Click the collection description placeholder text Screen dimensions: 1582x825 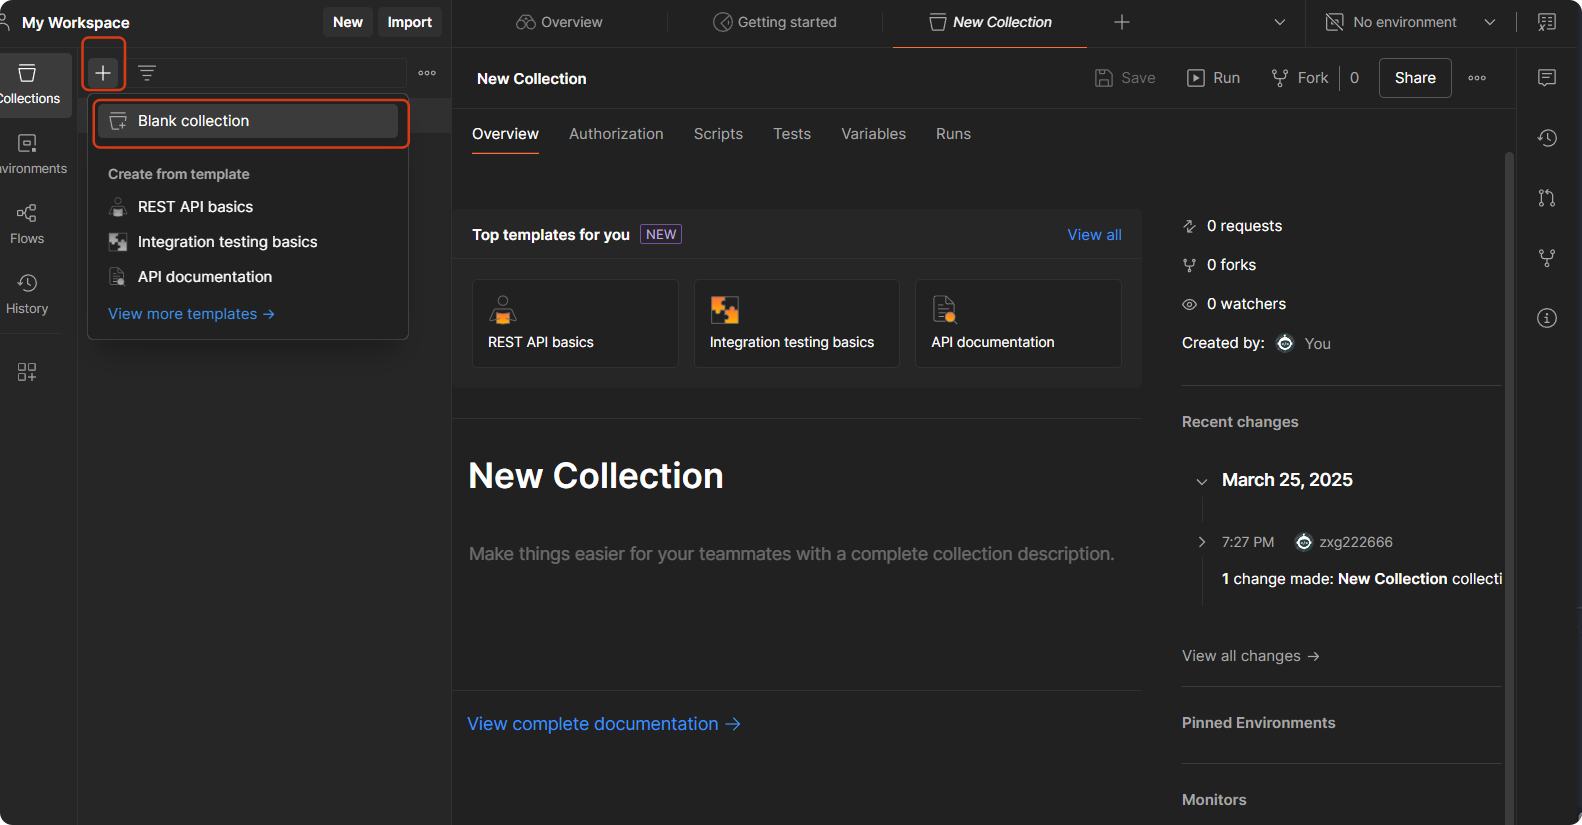tap(791, 554)
